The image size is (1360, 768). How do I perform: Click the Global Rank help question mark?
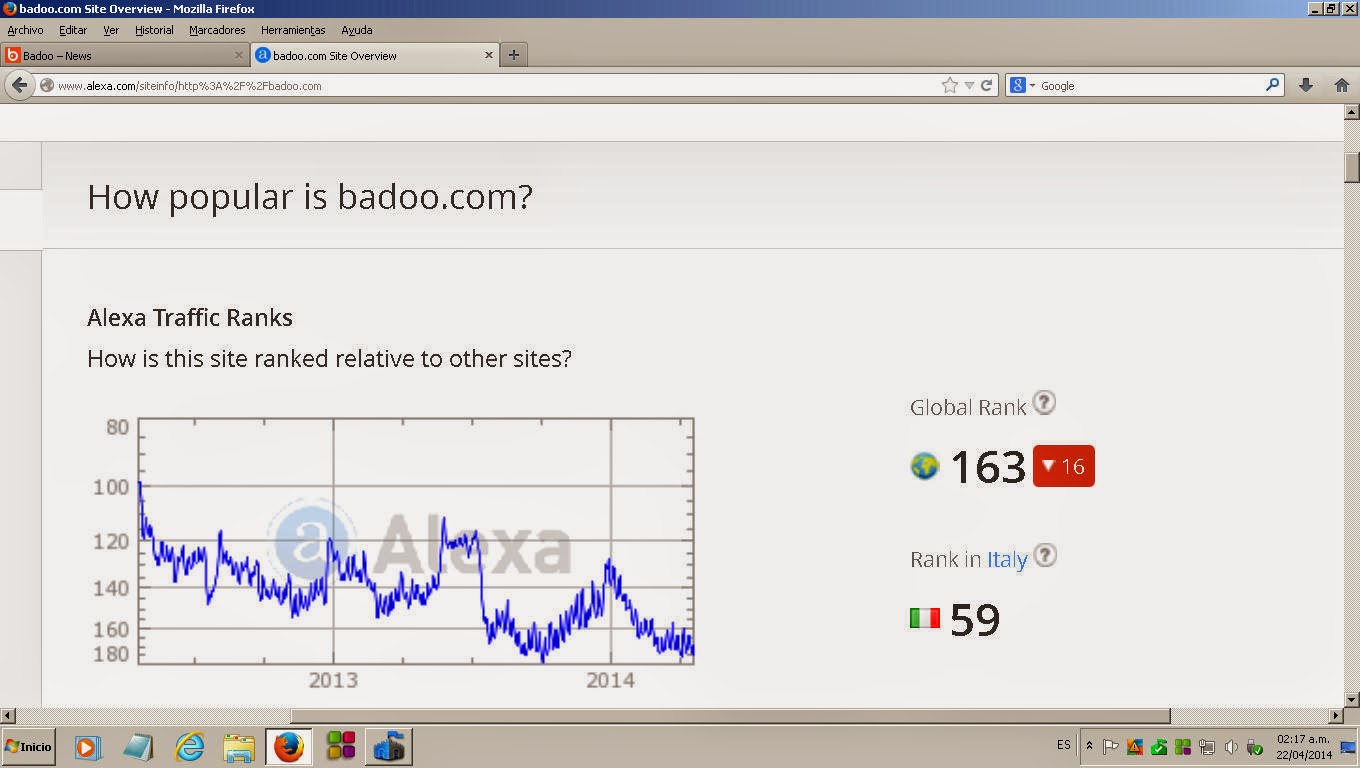1043,403
